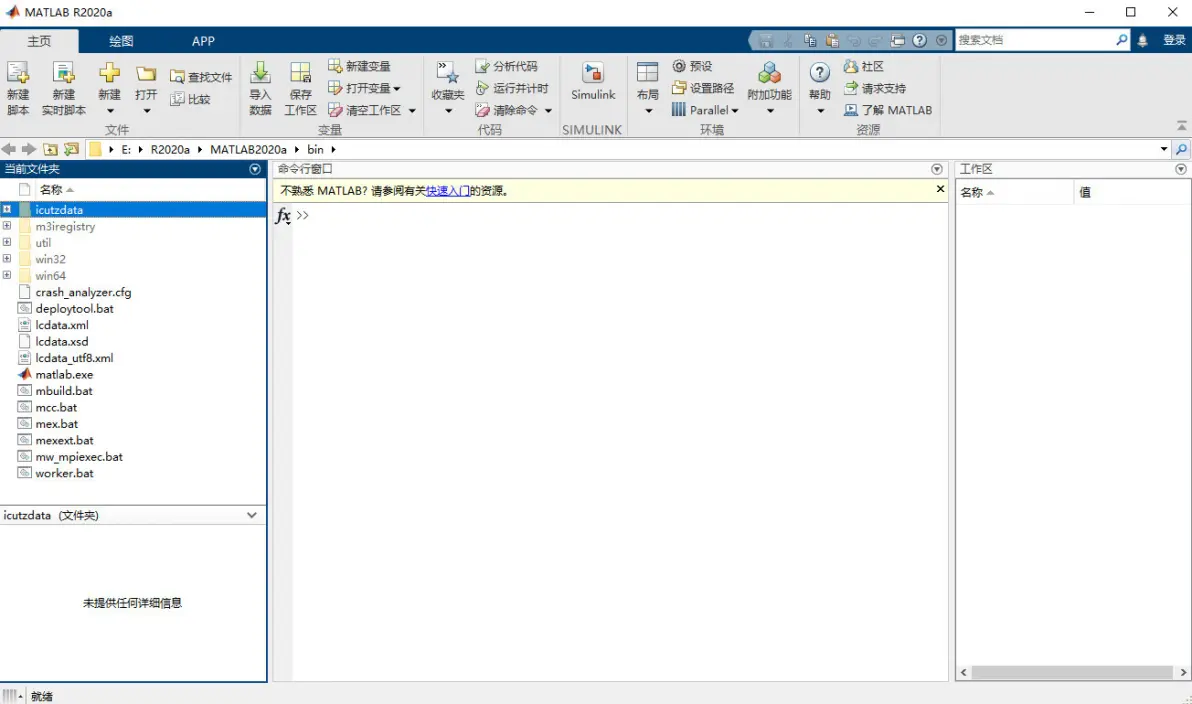Click 请求支持 (Request Support)
The height and width of the screenshot is (704, 1192).
click(875, 88)
